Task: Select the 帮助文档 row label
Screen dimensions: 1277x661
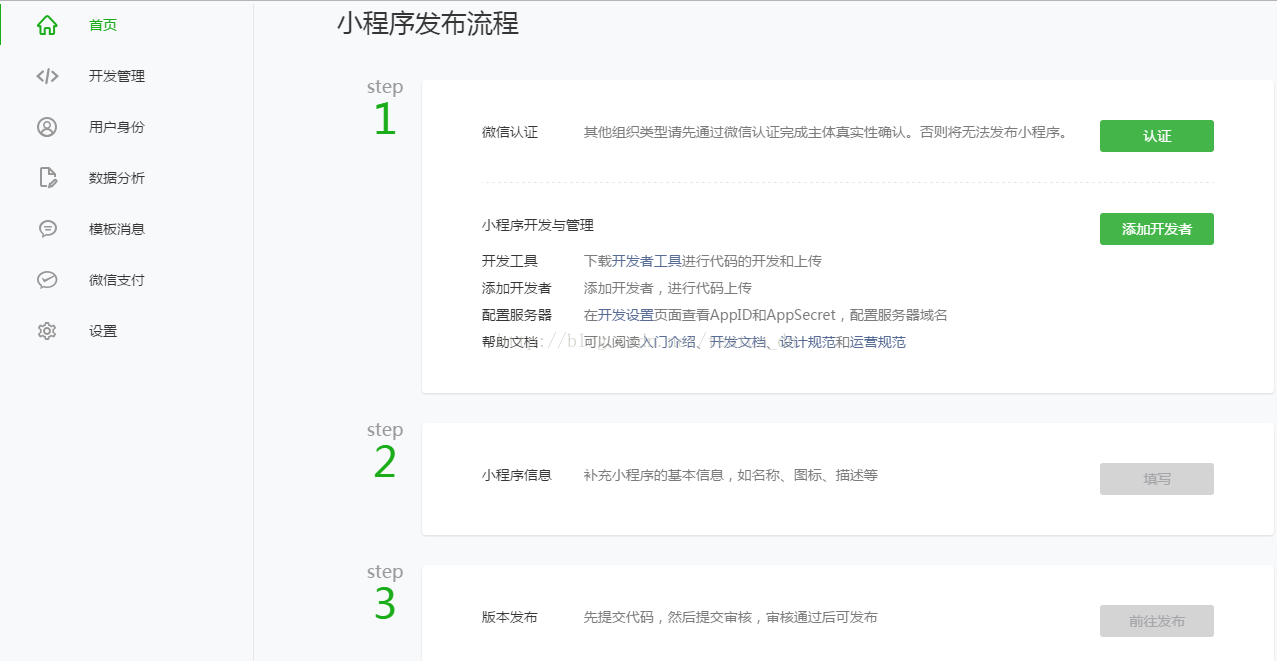Action: coord(510,342)
